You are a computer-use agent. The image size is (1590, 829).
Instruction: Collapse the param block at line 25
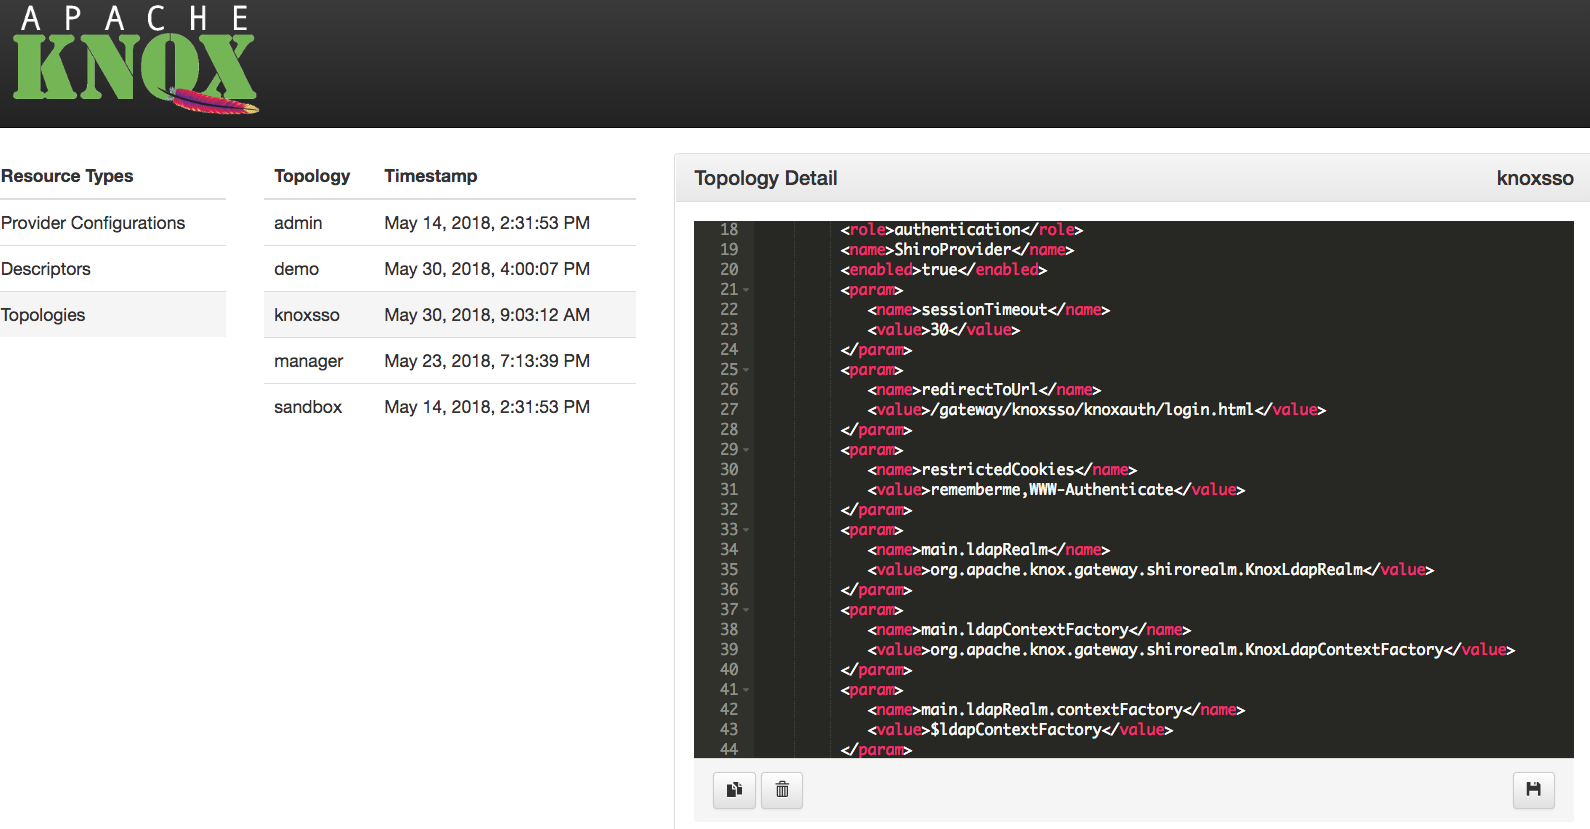click(746, 370)
